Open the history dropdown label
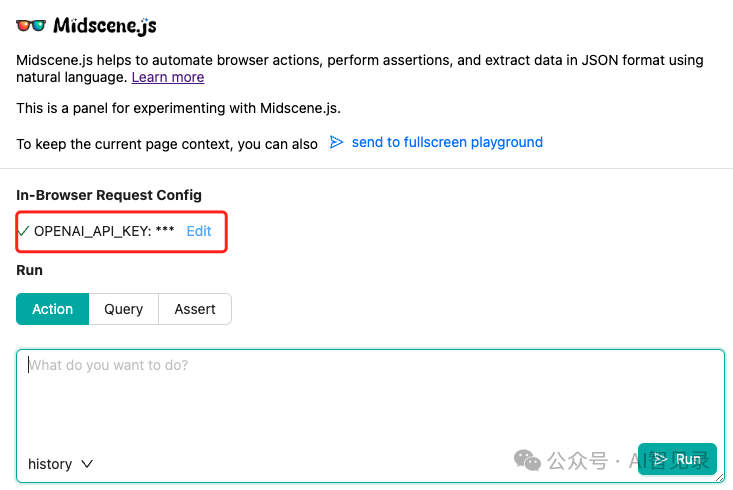Viewport: 733px width, 490px height. click(x=50, y=464)
